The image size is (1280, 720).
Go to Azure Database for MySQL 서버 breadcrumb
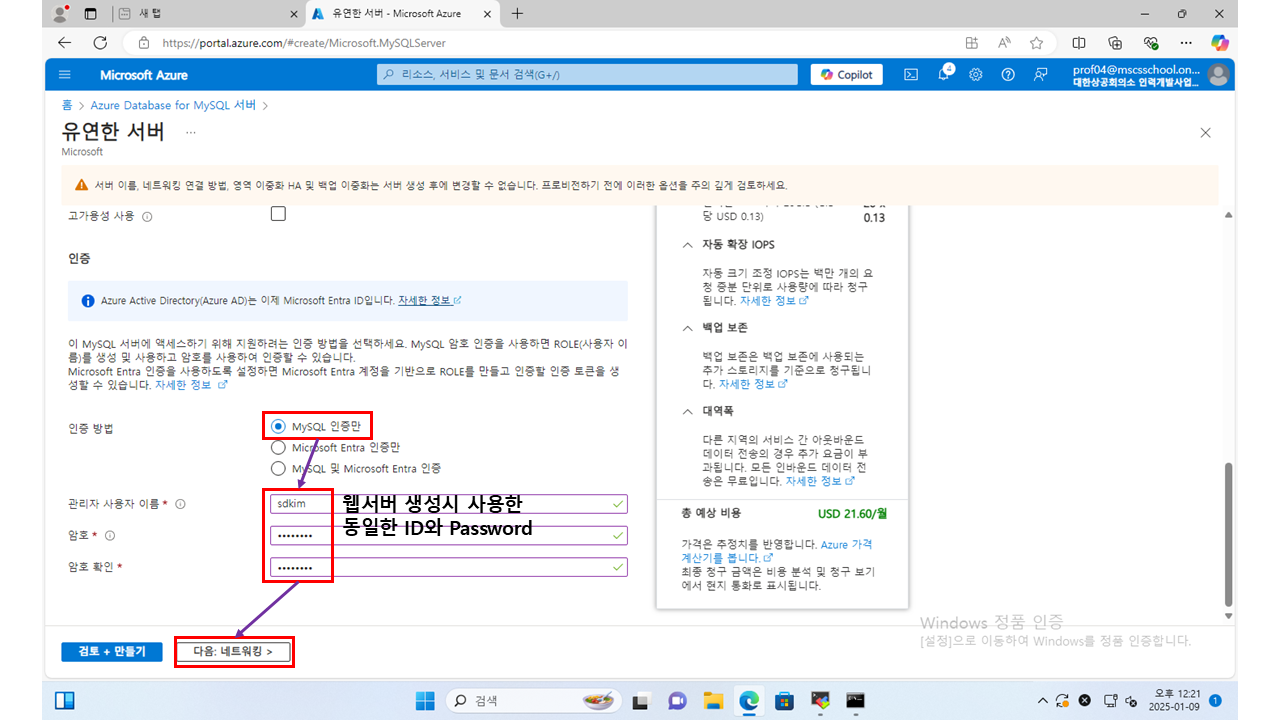173,105
